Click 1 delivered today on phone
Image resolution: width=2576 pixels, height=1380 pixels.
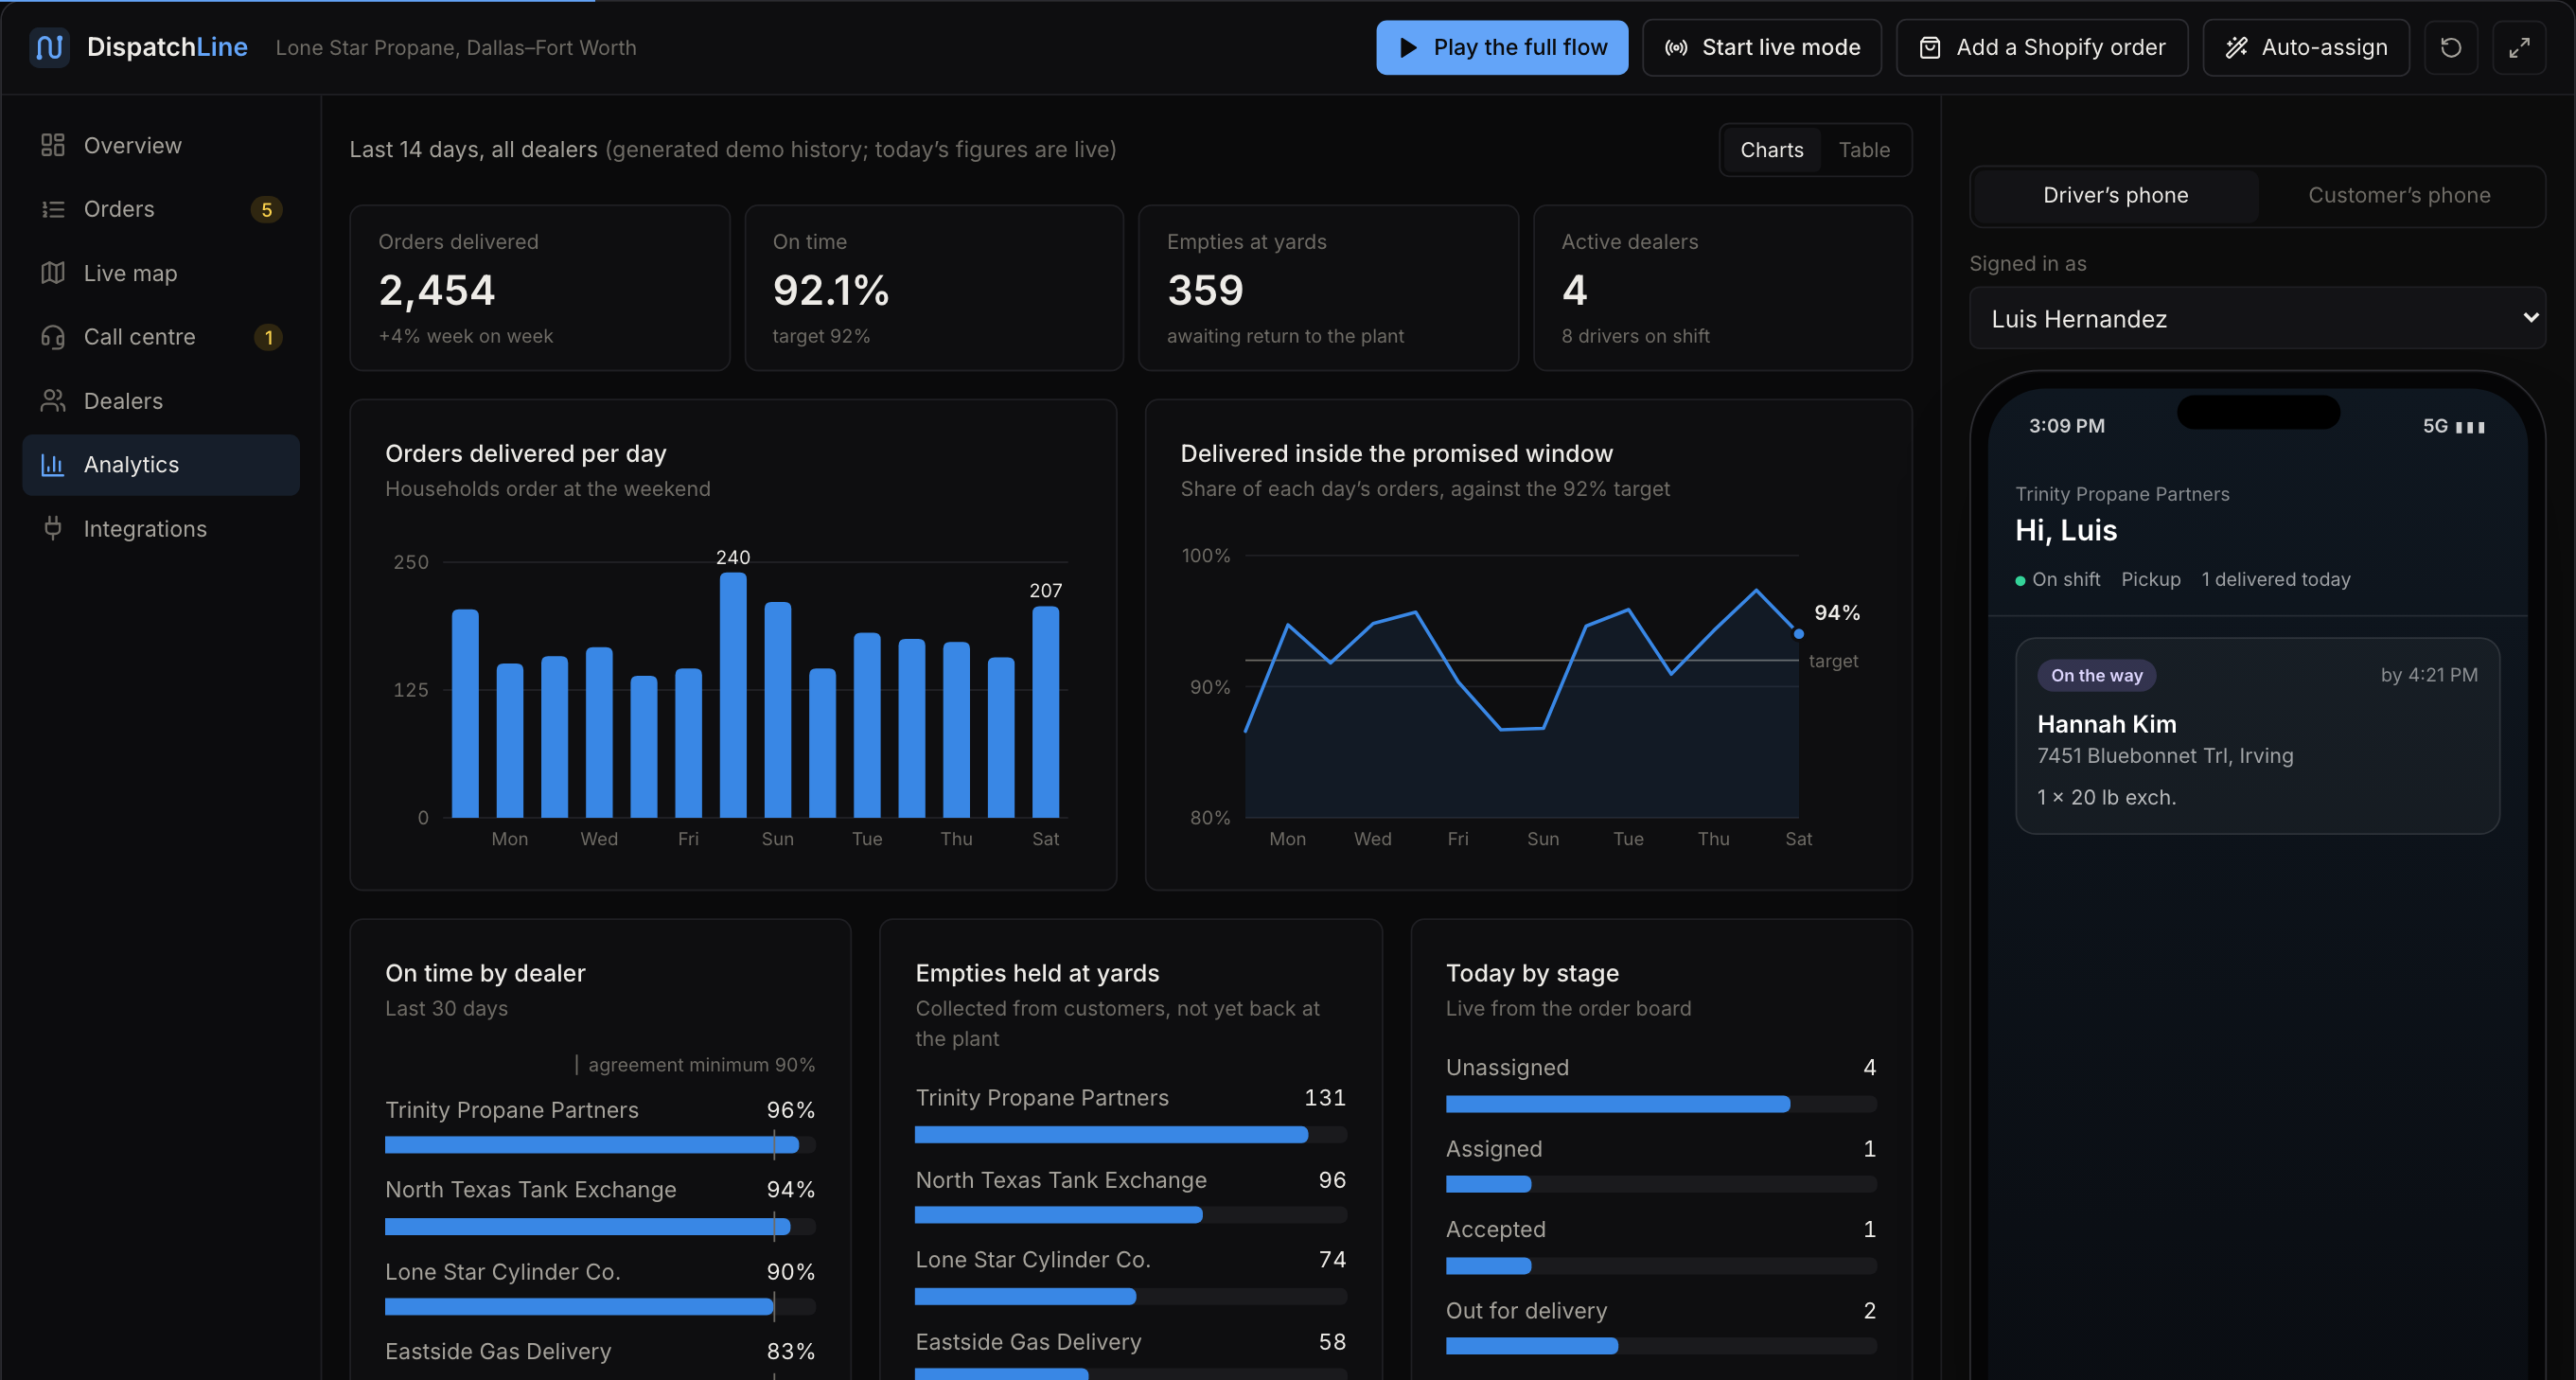tap(2275, 580)
